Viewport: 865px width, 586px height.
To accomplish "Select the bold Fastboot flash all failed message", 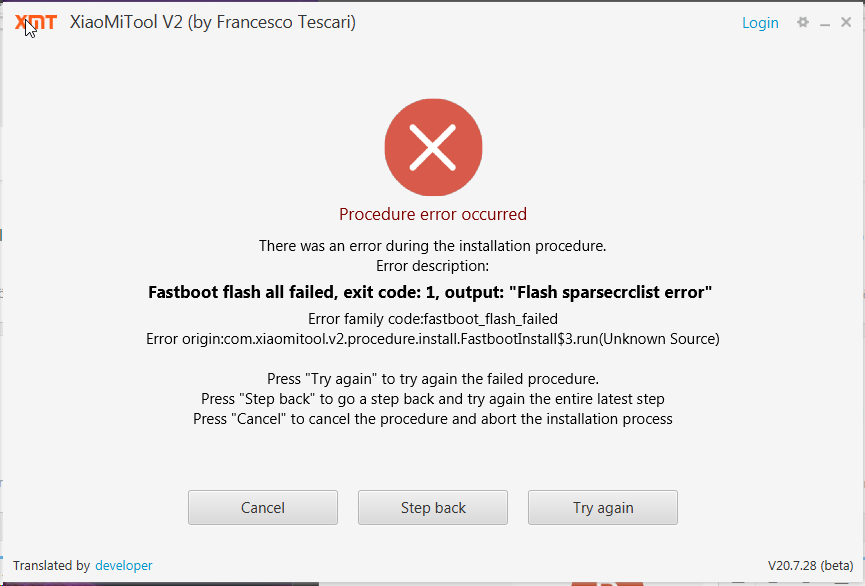I will point(430,292).
